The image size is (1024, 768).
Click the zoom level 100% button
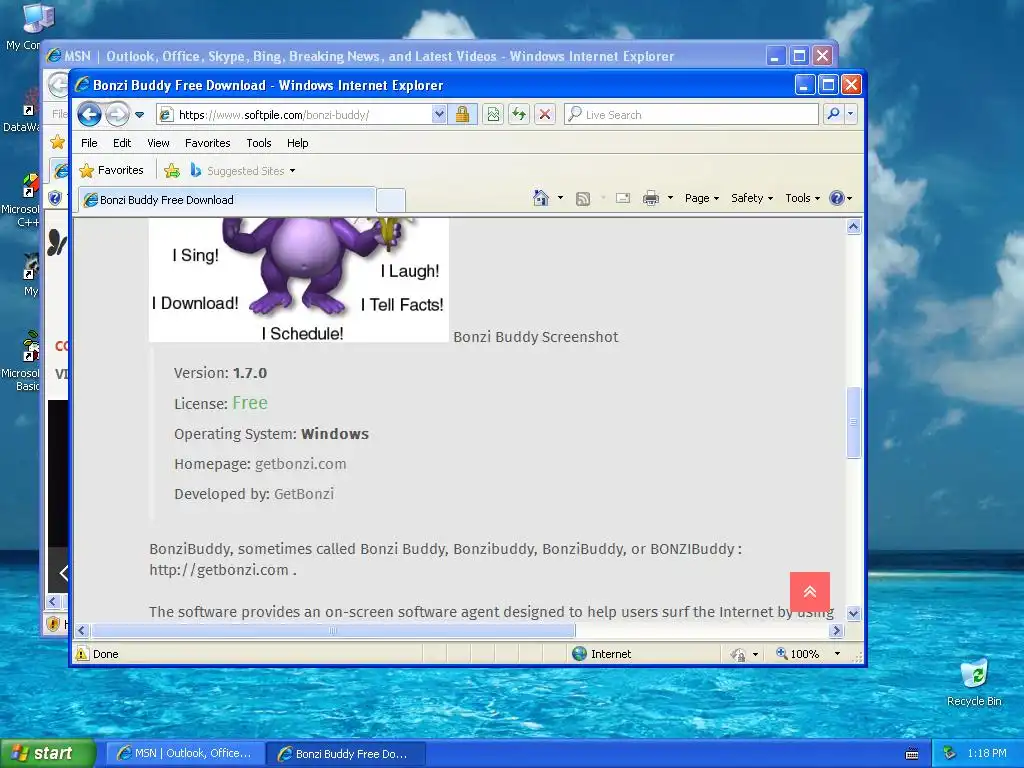[x=797, y=654]
